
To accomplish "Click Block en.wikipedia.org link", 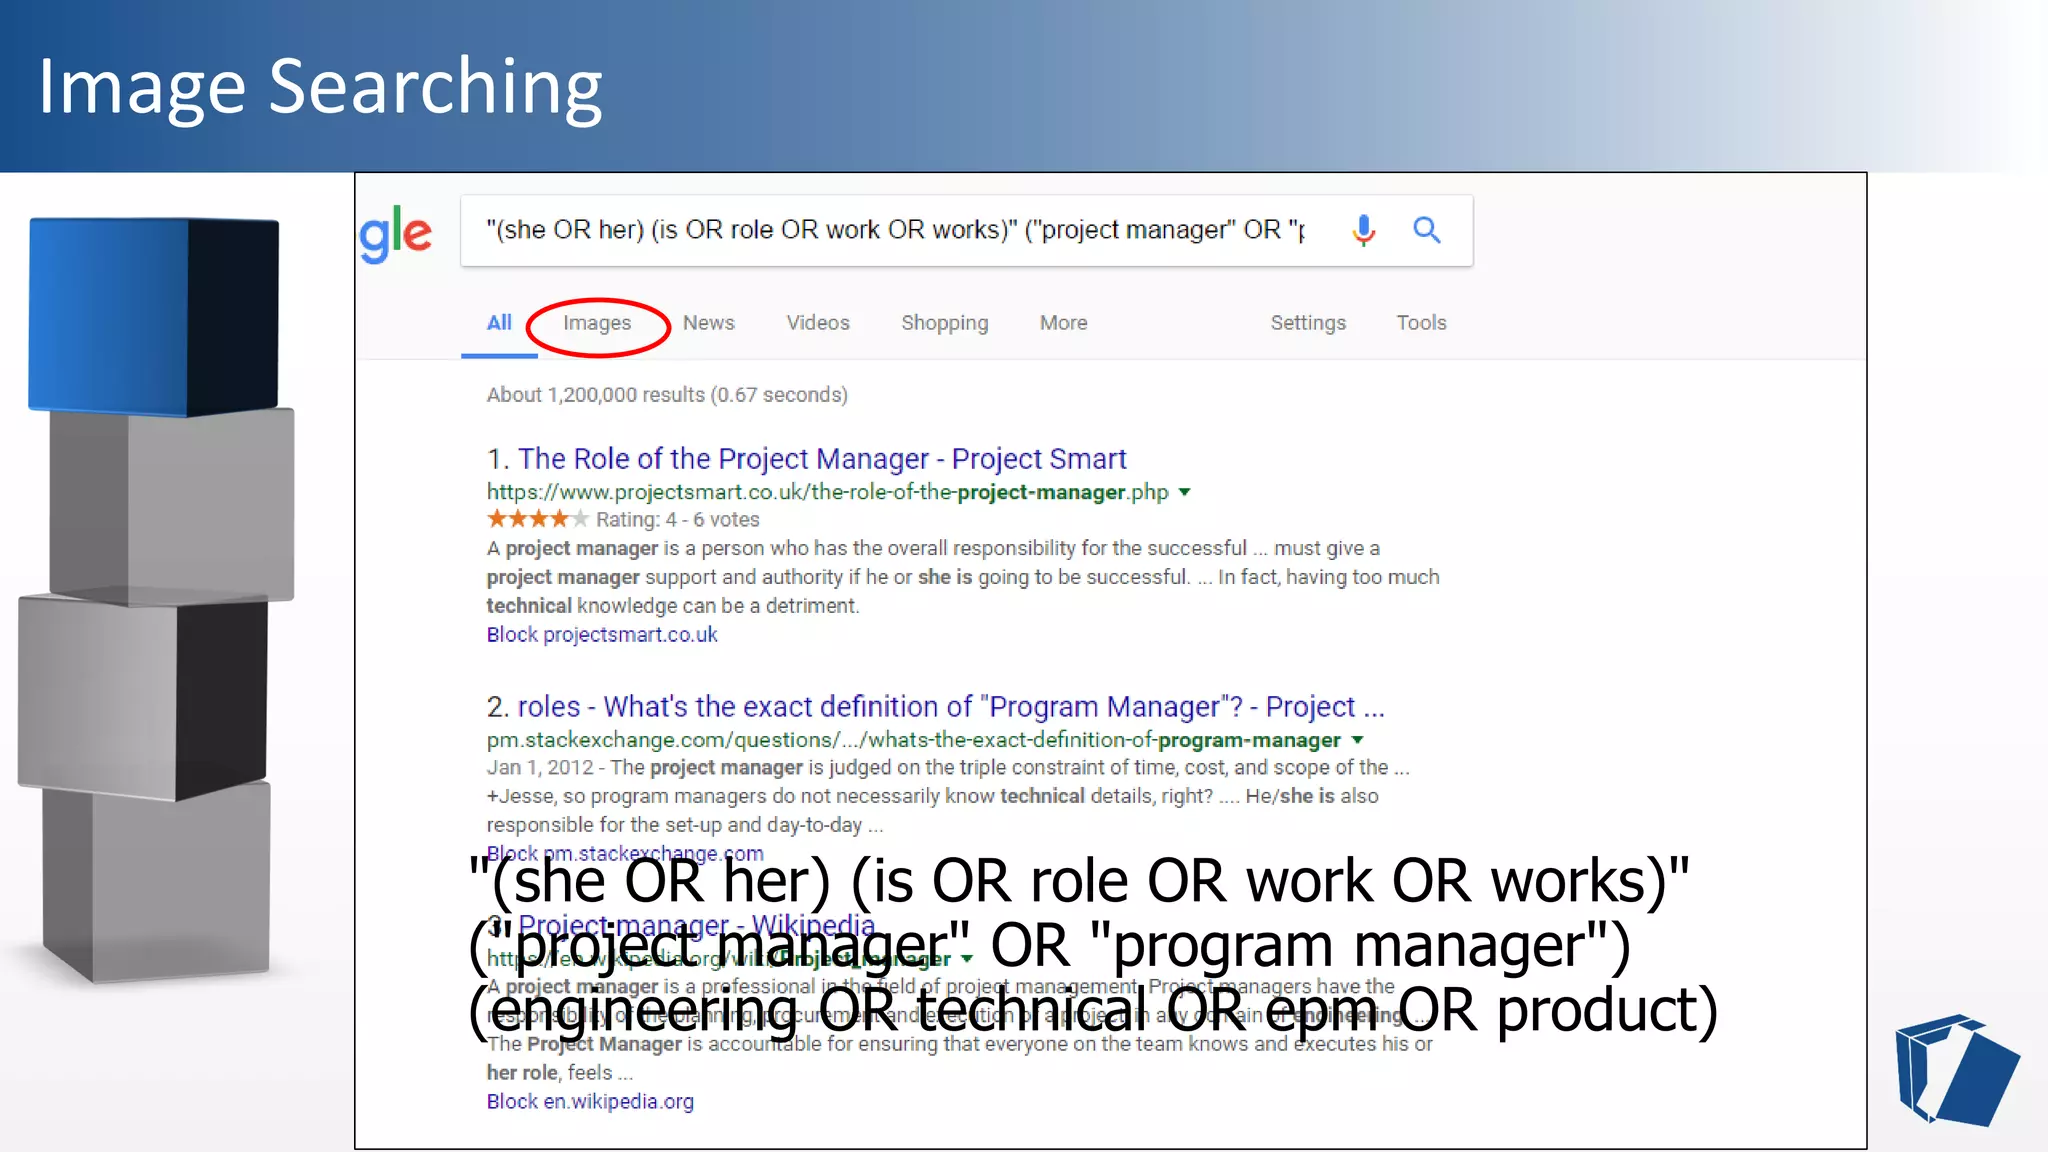I will [590, 1102].
